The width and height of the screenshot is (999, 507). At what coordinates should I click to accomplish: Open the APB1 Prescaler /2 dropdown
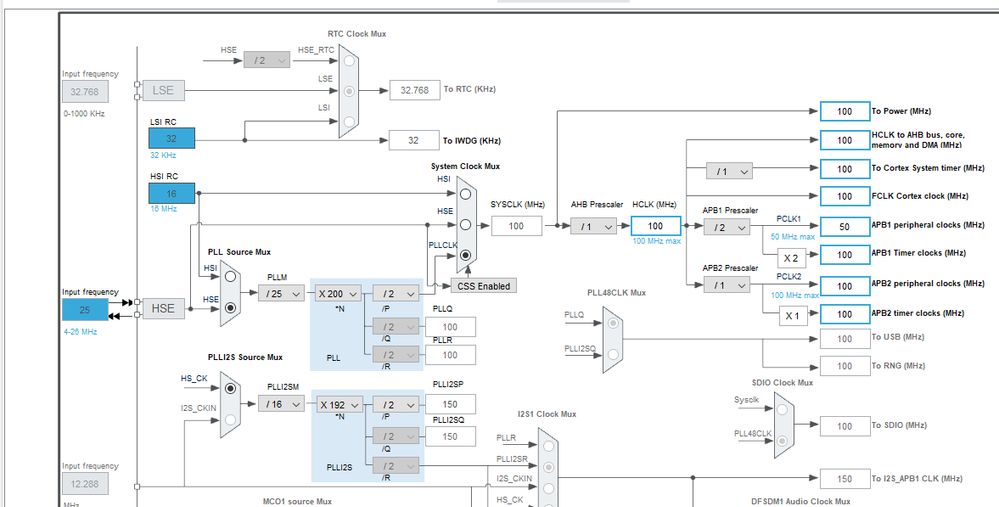pos(726,227)
